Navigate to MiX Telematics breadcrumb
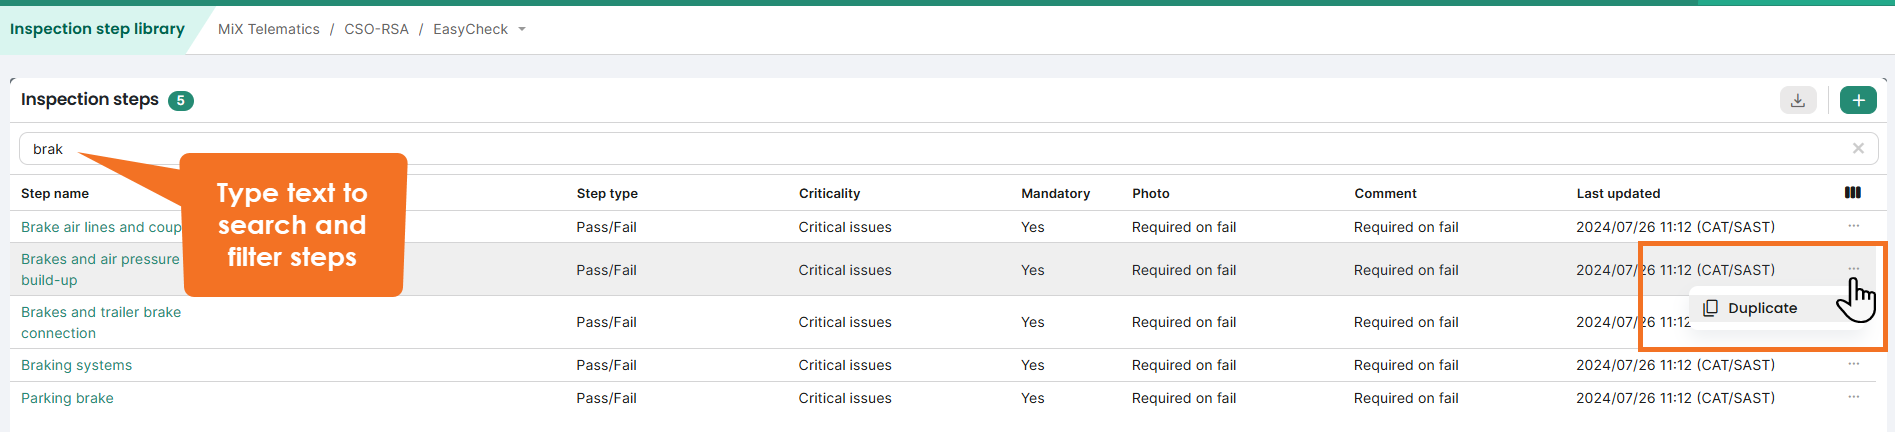This screenshot has height=432, width=1895. 269,30
